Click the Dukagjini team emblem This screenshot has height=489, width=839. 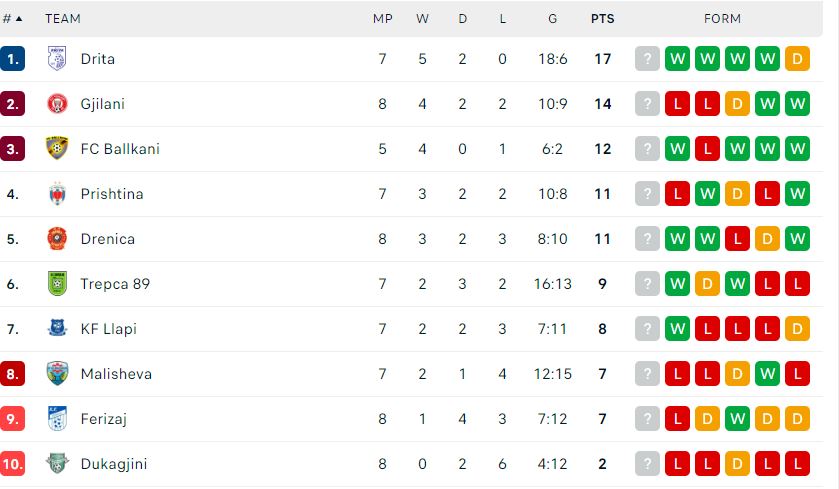click(57, 463)
